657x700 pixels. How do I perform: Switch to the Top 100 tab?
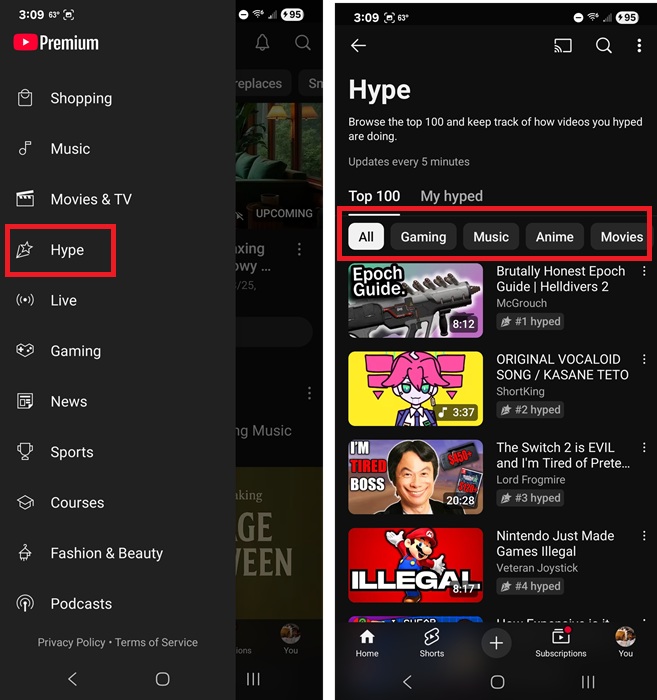click(374, 196)
